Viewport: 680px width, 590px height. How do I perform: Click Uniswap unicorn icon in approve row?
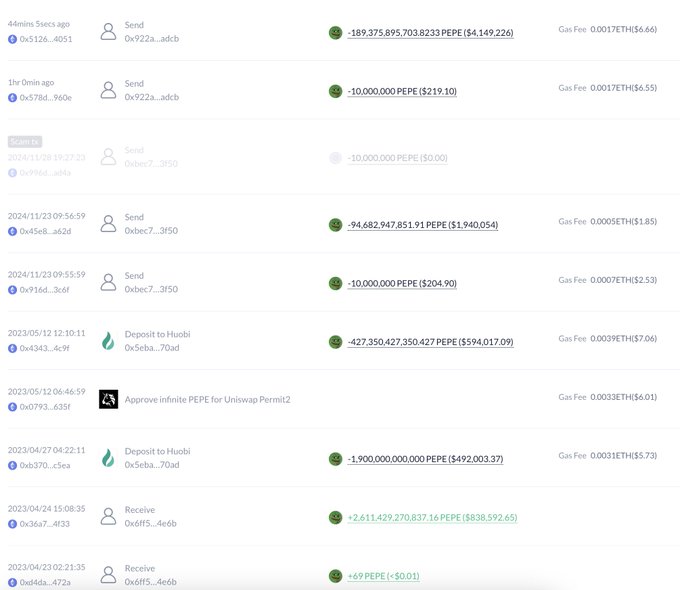108,399
